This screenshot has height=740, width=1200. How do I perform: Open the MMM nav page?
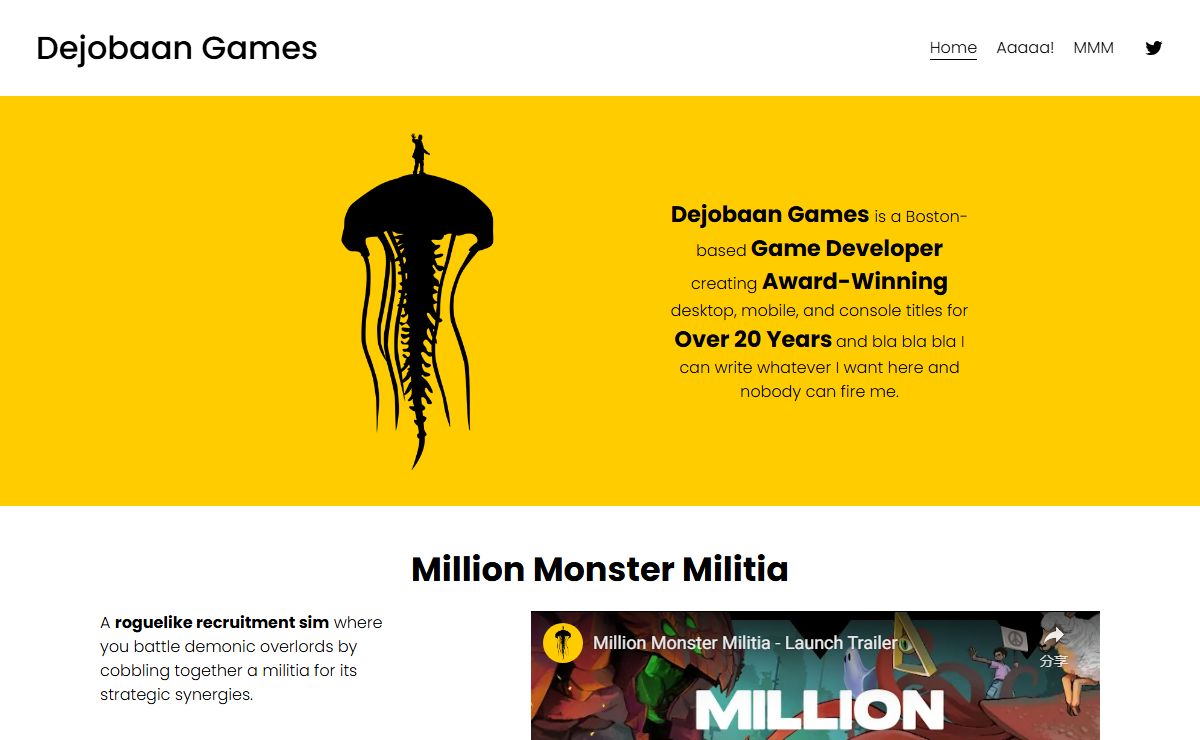(1093, 48)
